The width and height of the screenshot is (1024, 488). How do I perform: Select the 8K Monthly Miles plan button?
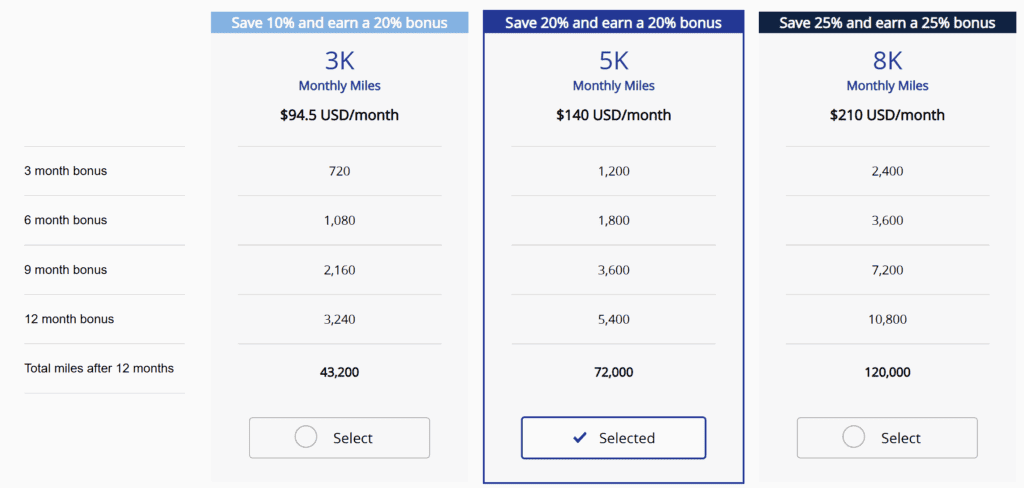point(887,438)
